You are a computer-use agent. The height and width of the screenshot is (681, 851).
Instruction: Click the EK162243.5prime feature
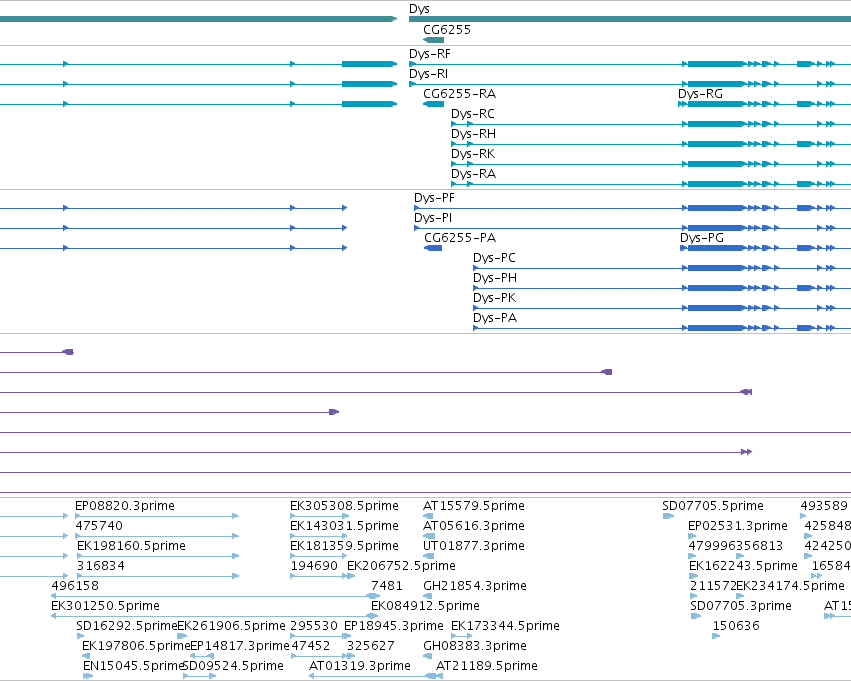click(x=743, y=567)
